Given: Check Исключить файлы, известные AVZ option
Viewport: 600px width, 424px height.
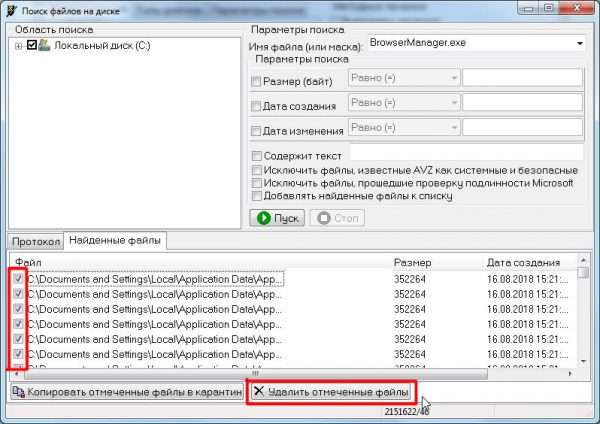Looking at the screenshot, I should point(256,170).
